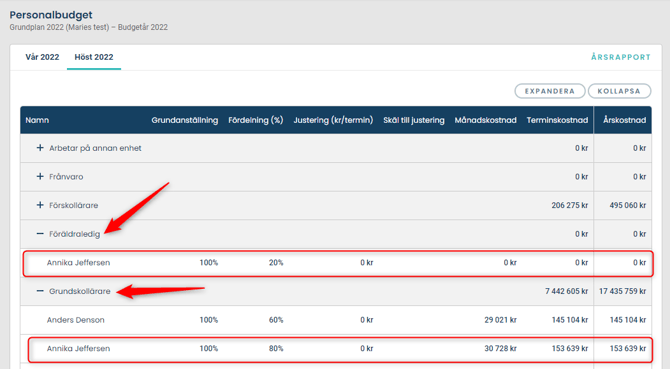The height and width of the screenshot is (369, 670).
Task: Collapse the Grundskollärare group
Action: (40, 291)
